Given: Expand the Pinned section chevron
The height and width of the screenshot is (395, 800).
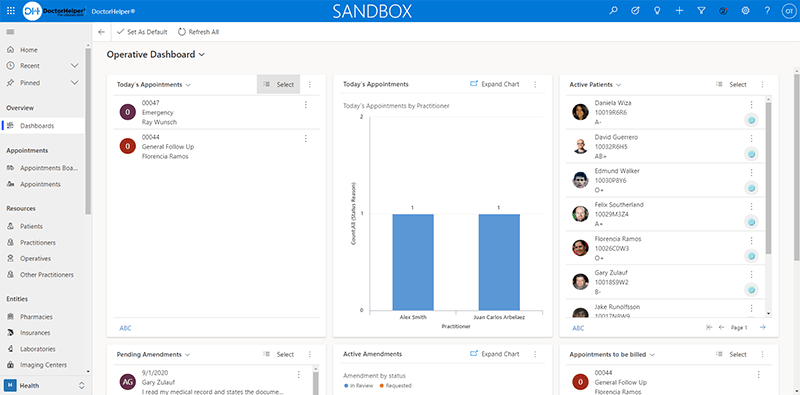Looking at the screenshot, I should [x=74, y=83].
